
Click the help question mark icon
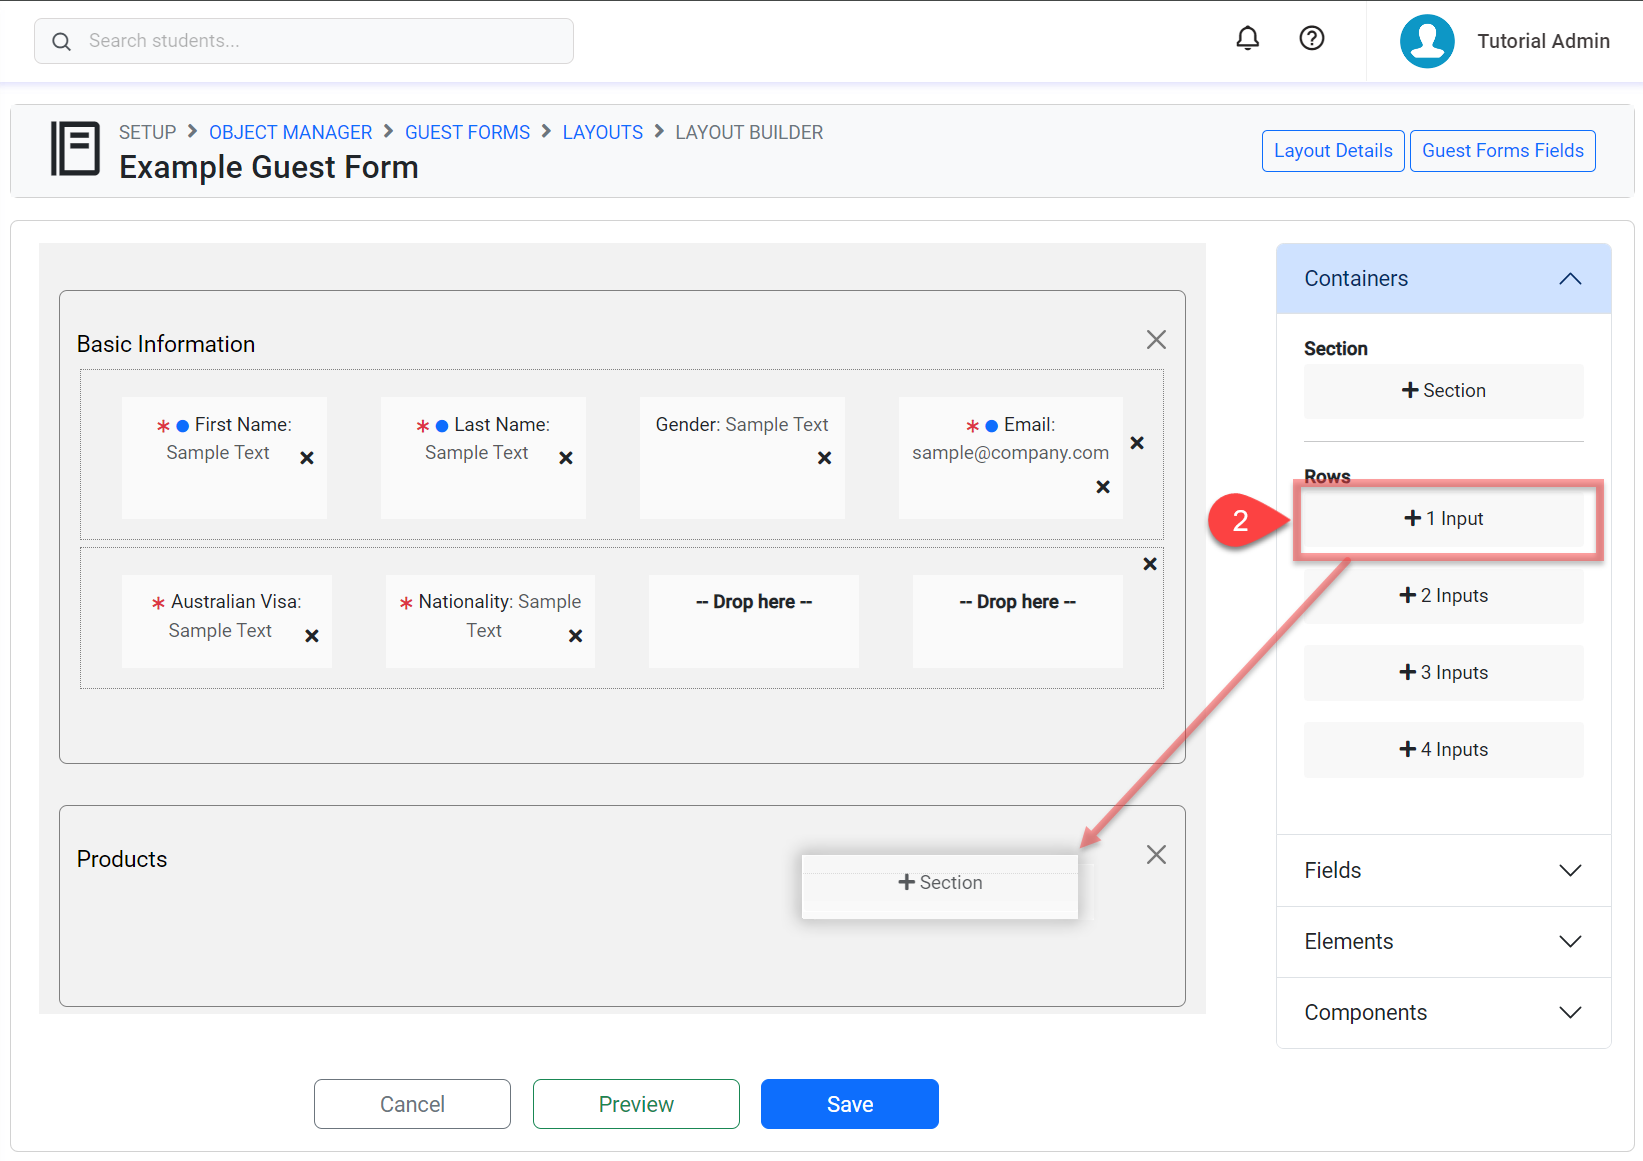(x=1311, y=39)
